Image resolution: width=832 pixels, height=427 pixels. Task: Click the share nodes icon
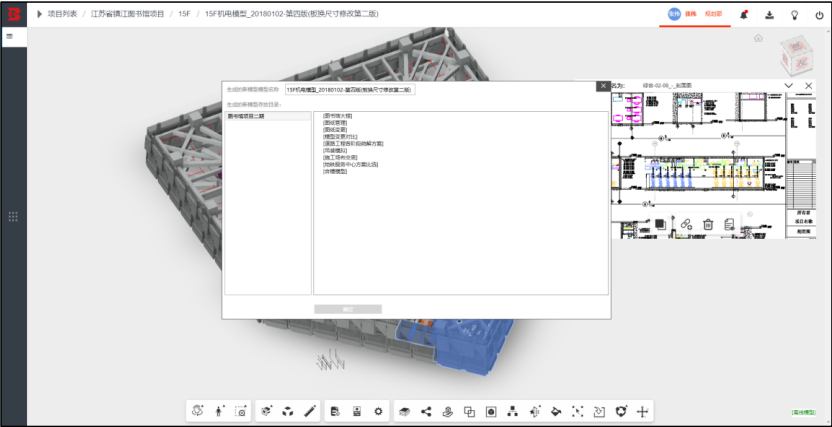pos(426,411)
